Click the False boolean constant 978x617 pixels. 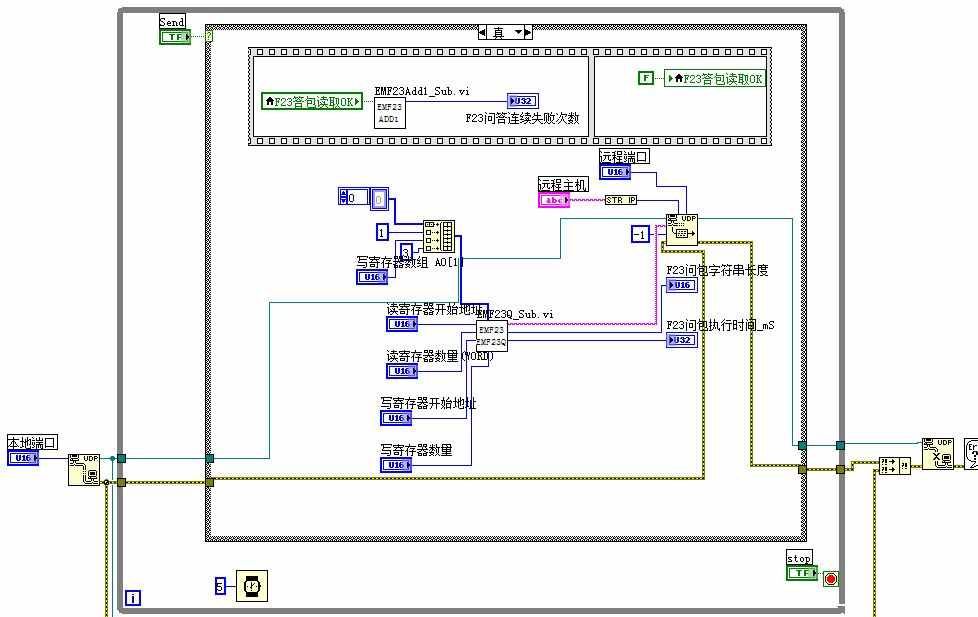(646, 78)
